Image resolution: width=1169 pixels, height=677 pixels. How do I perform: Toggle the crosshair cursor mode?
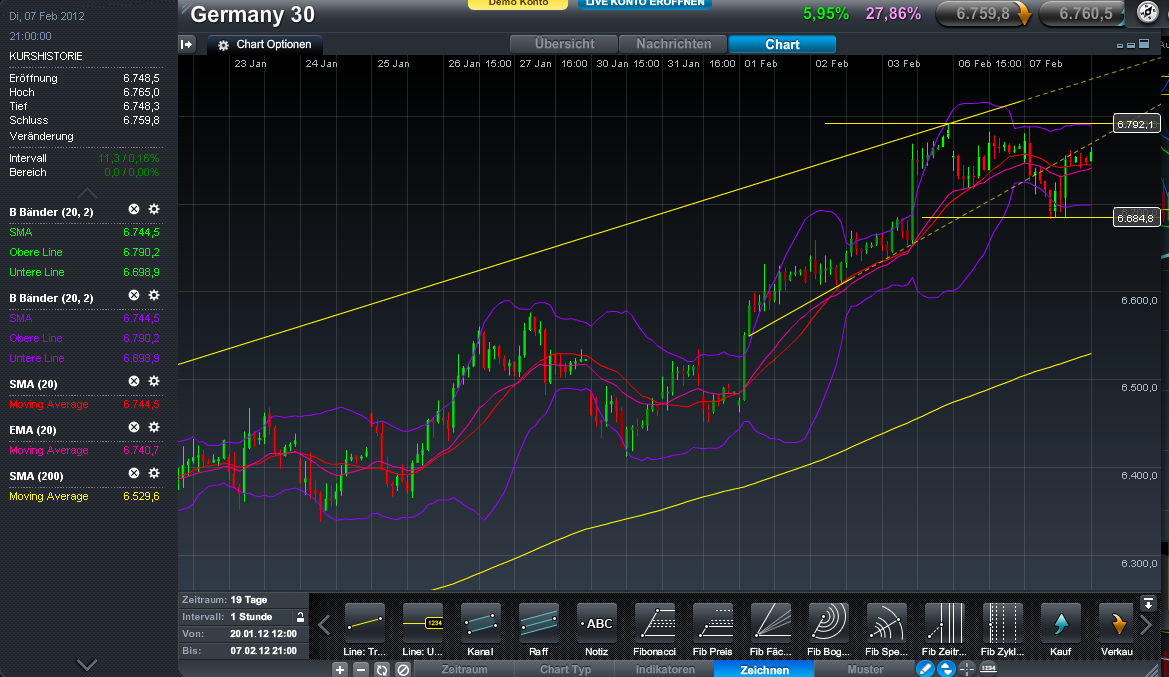[967, 670]
